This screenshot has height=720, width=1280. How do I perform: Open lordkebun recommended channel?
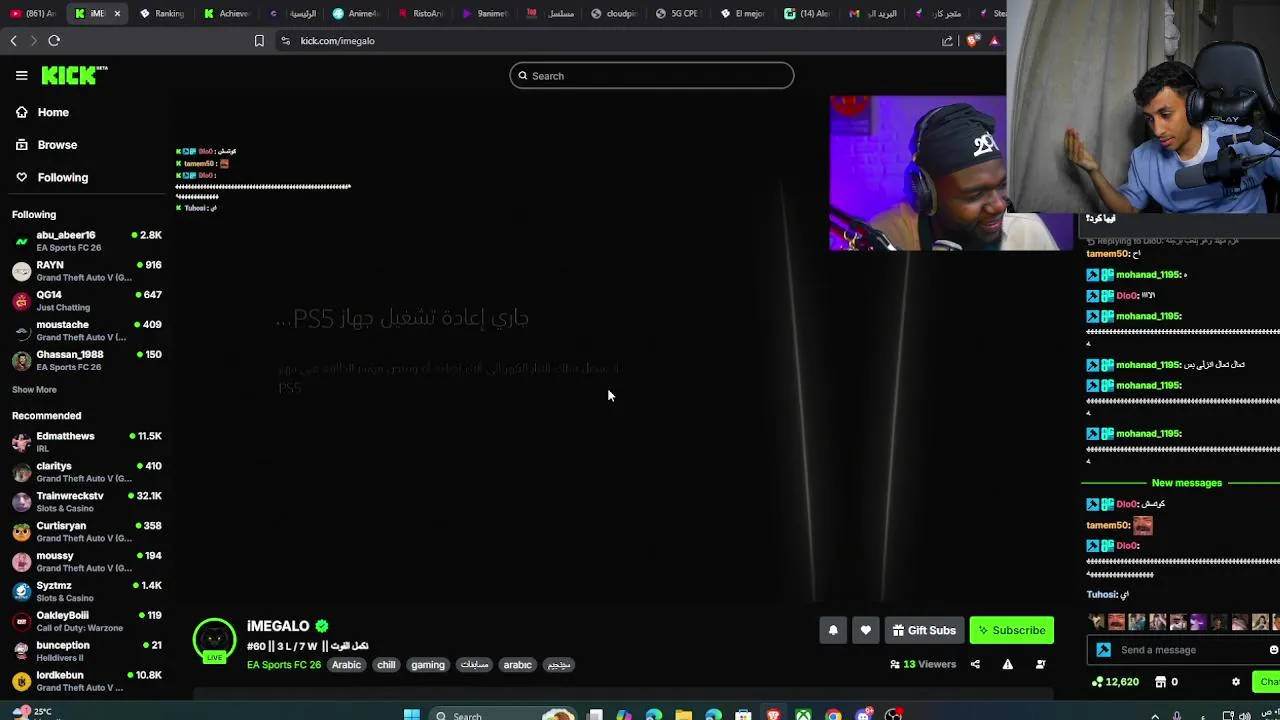pos(86,681)
